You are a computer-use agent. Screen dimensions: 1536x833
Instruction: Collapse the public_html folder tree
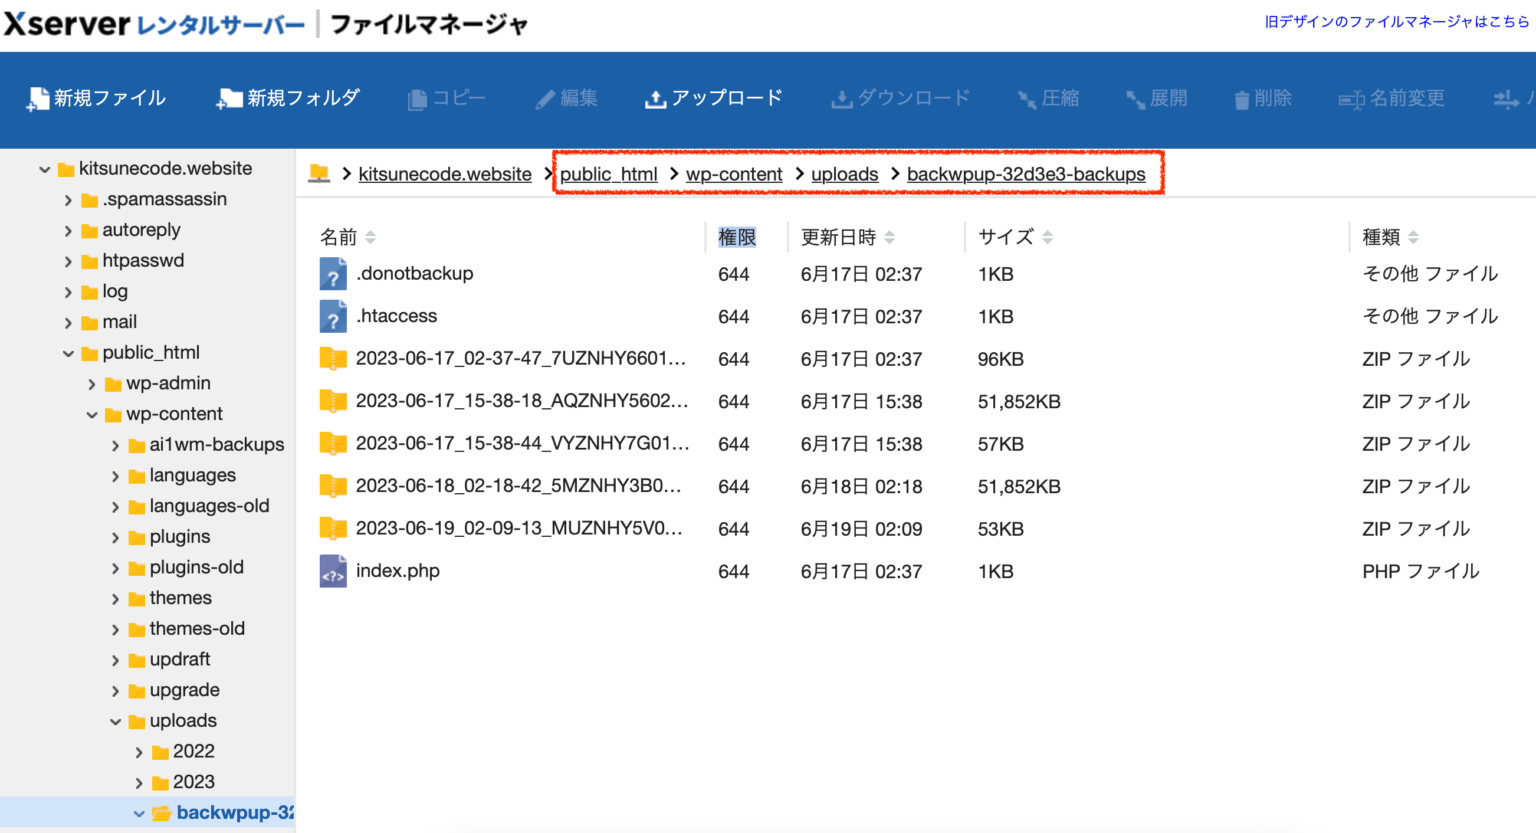point(68,352)
